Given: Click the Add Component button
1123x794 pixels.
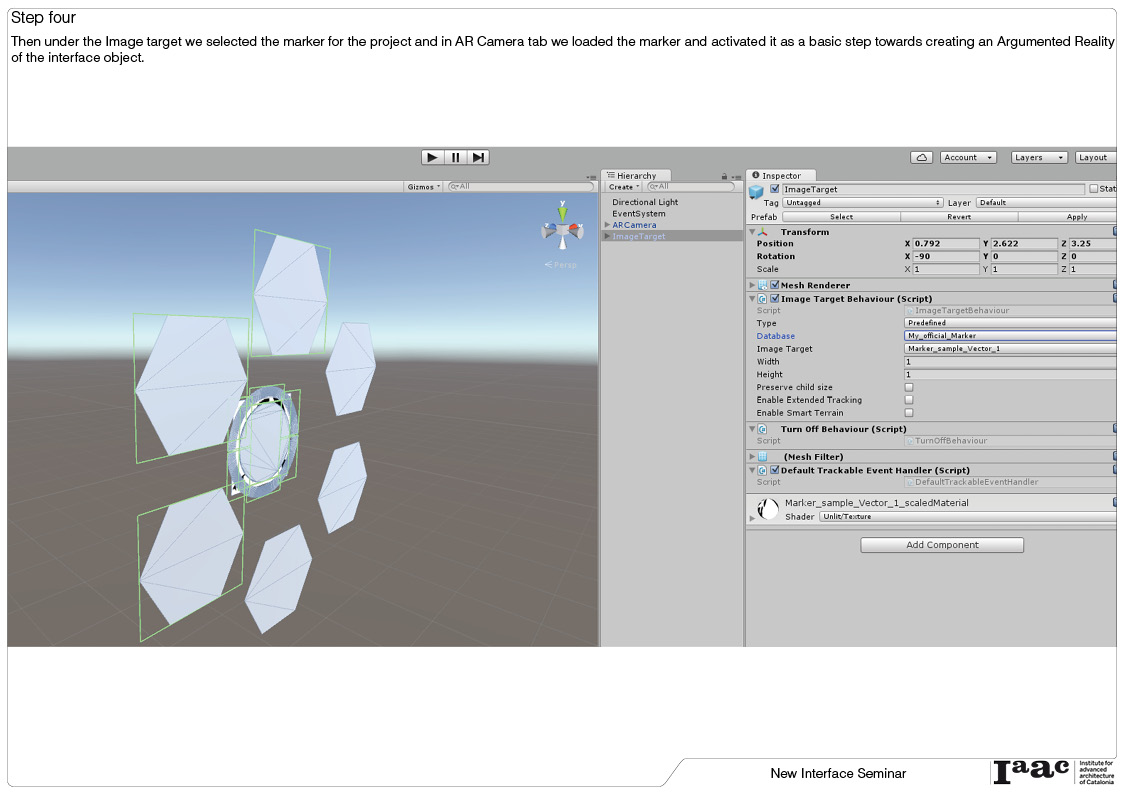Looking at the screenshot, I should coord(941,544).
